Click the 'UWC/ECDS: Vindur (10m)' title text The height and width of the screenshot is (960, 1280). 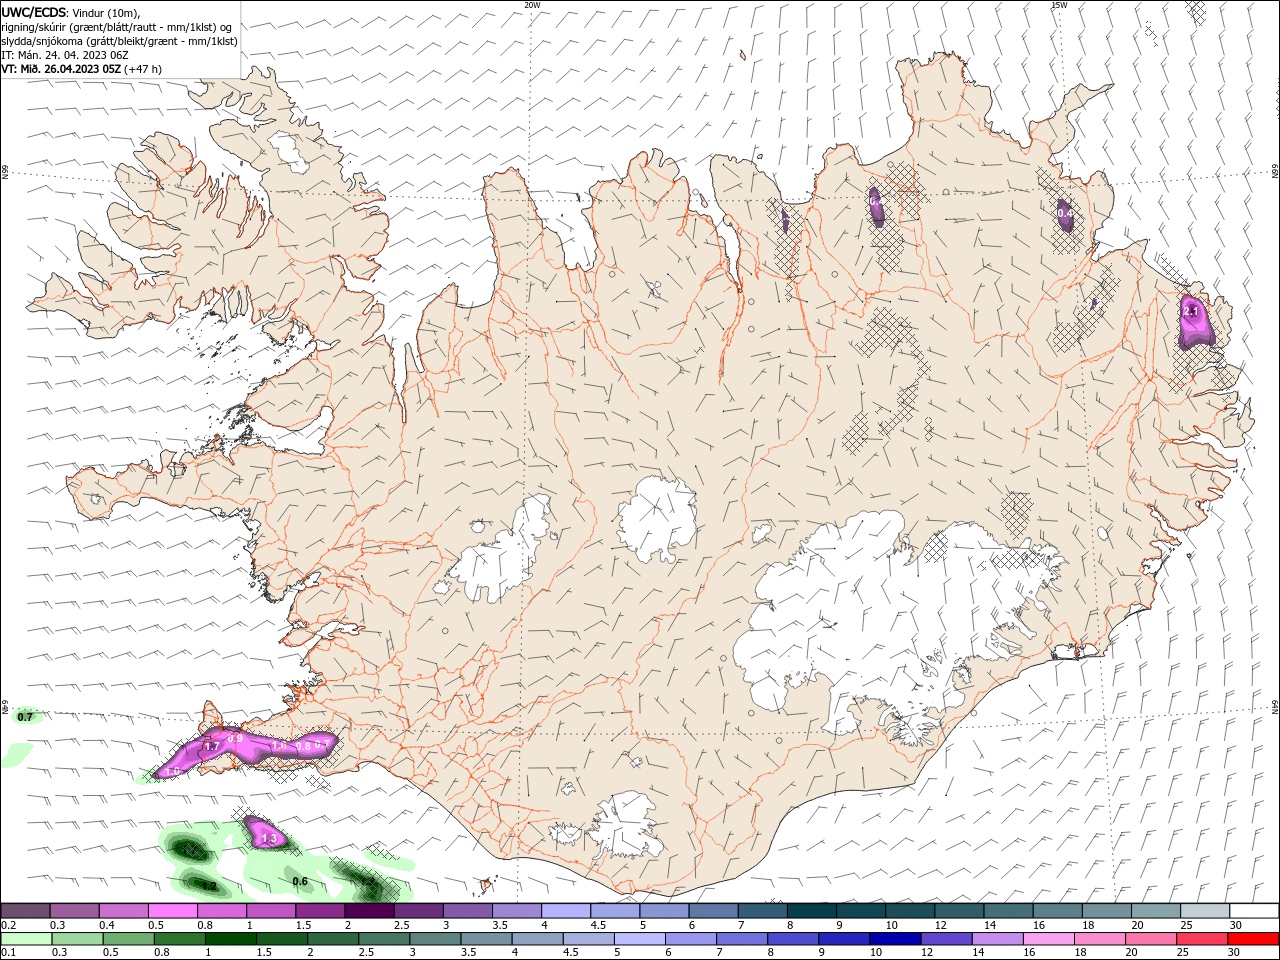(72, 12)
